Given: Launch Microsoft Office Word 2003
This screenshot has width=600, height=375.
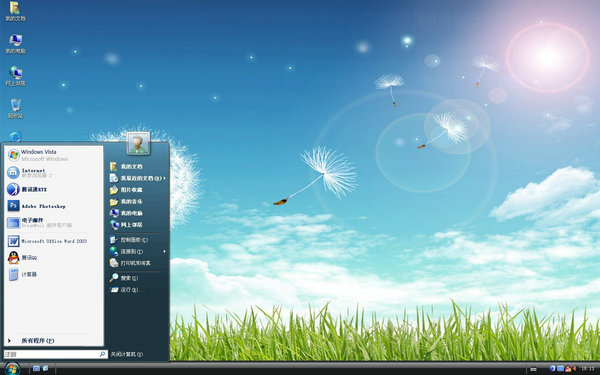Looking at the screenshot, I should point(54,241).
